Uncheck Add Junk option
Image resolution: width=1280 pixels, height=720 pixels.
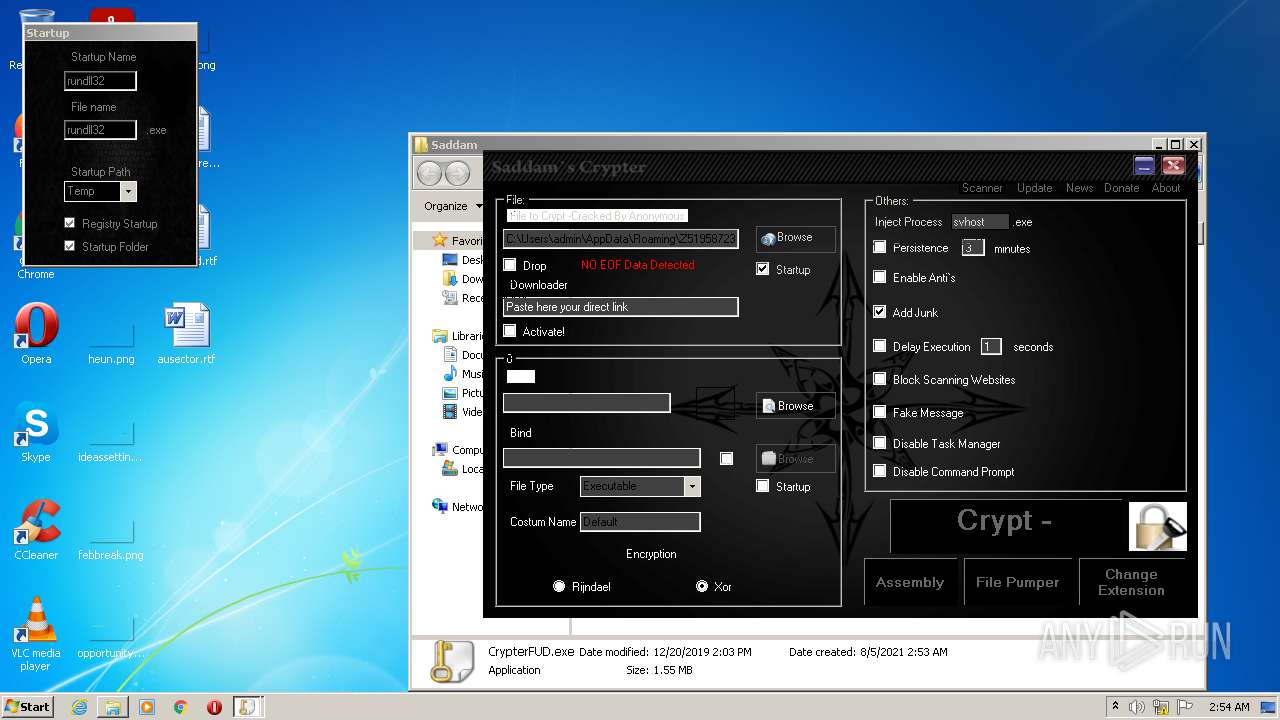pos(880,312)
